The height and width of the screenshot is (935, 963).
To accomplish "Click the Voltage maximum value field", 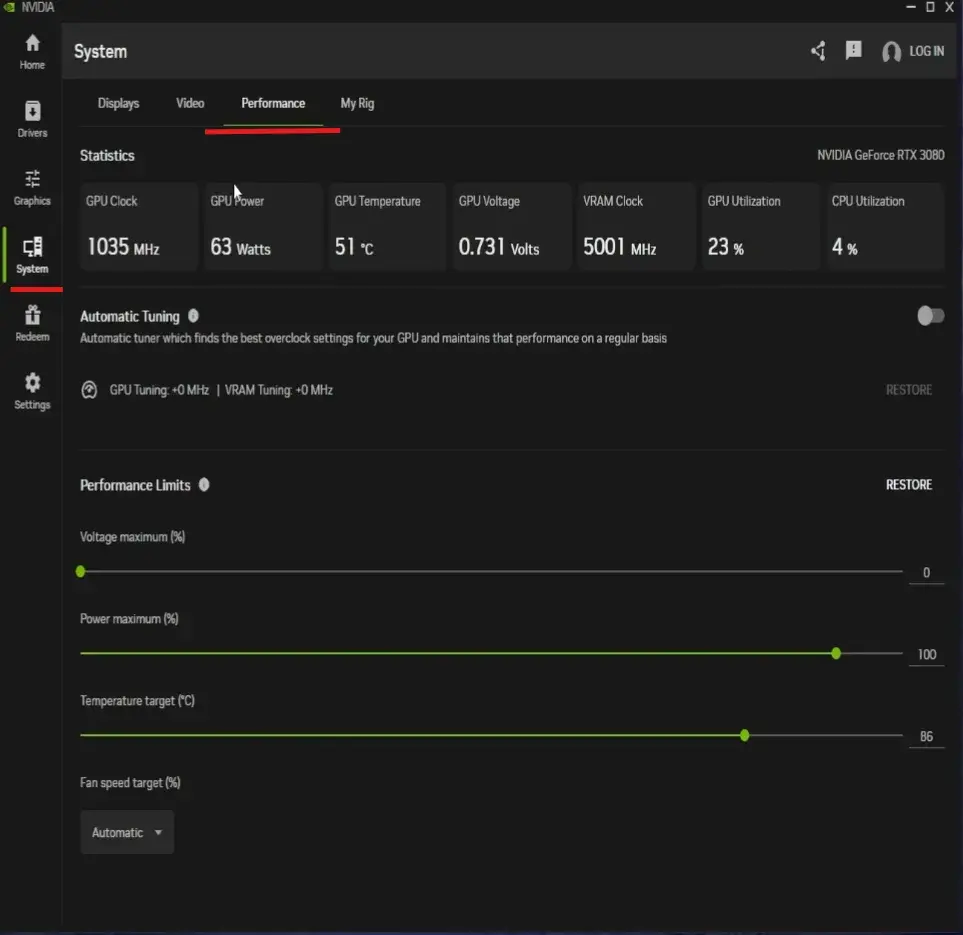I will (926, 573).
